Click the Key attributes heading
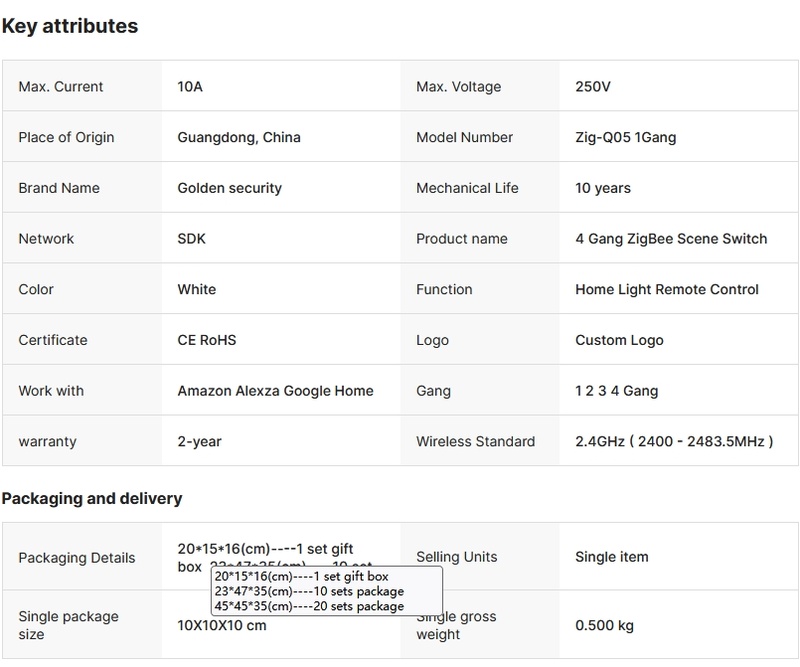 pos(70,27)
